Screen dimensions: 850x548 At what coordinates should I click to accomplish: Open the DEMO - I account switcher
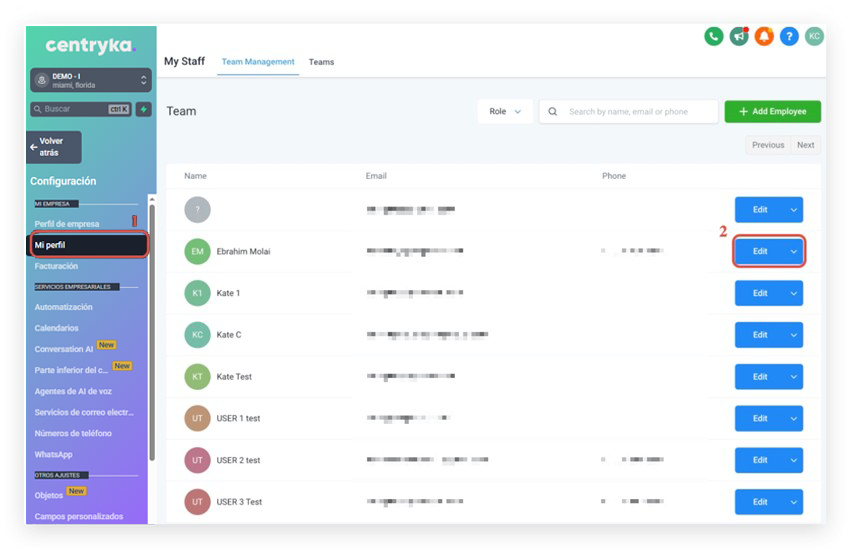coord(90,80)
